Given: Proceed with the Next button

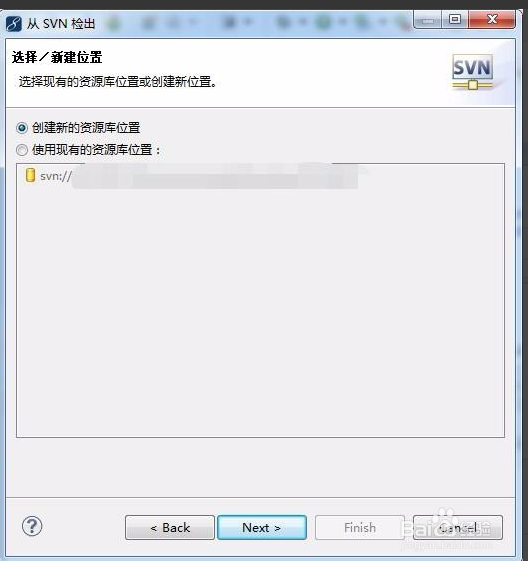Looking at the screenshot, I should [262, 527].
